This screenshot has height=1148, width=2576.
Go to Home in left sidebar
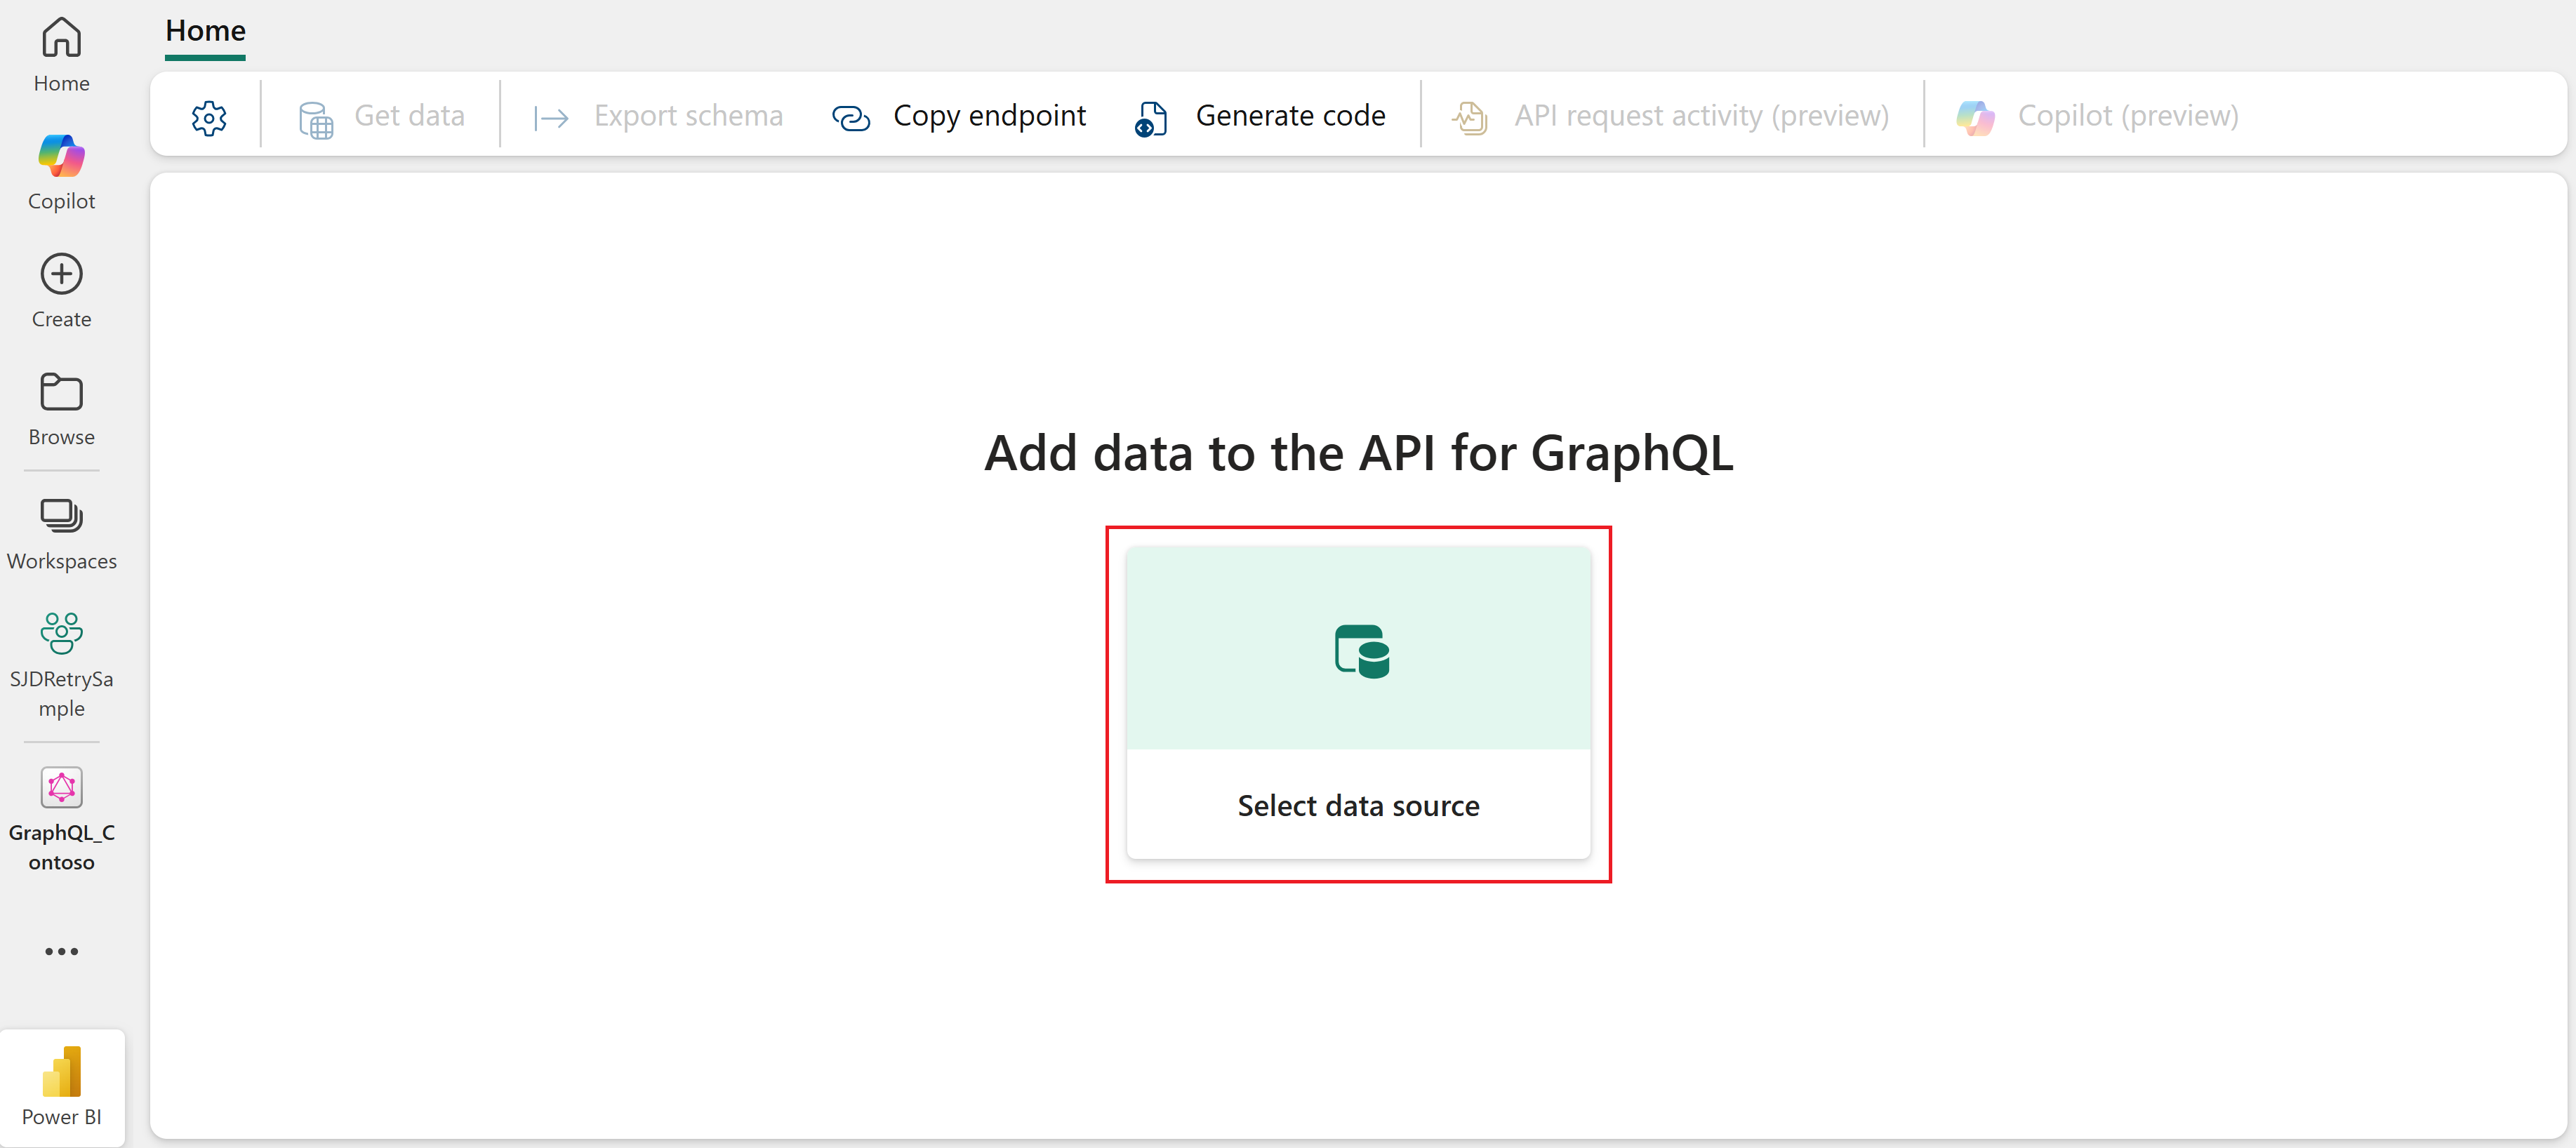[61, 55]
